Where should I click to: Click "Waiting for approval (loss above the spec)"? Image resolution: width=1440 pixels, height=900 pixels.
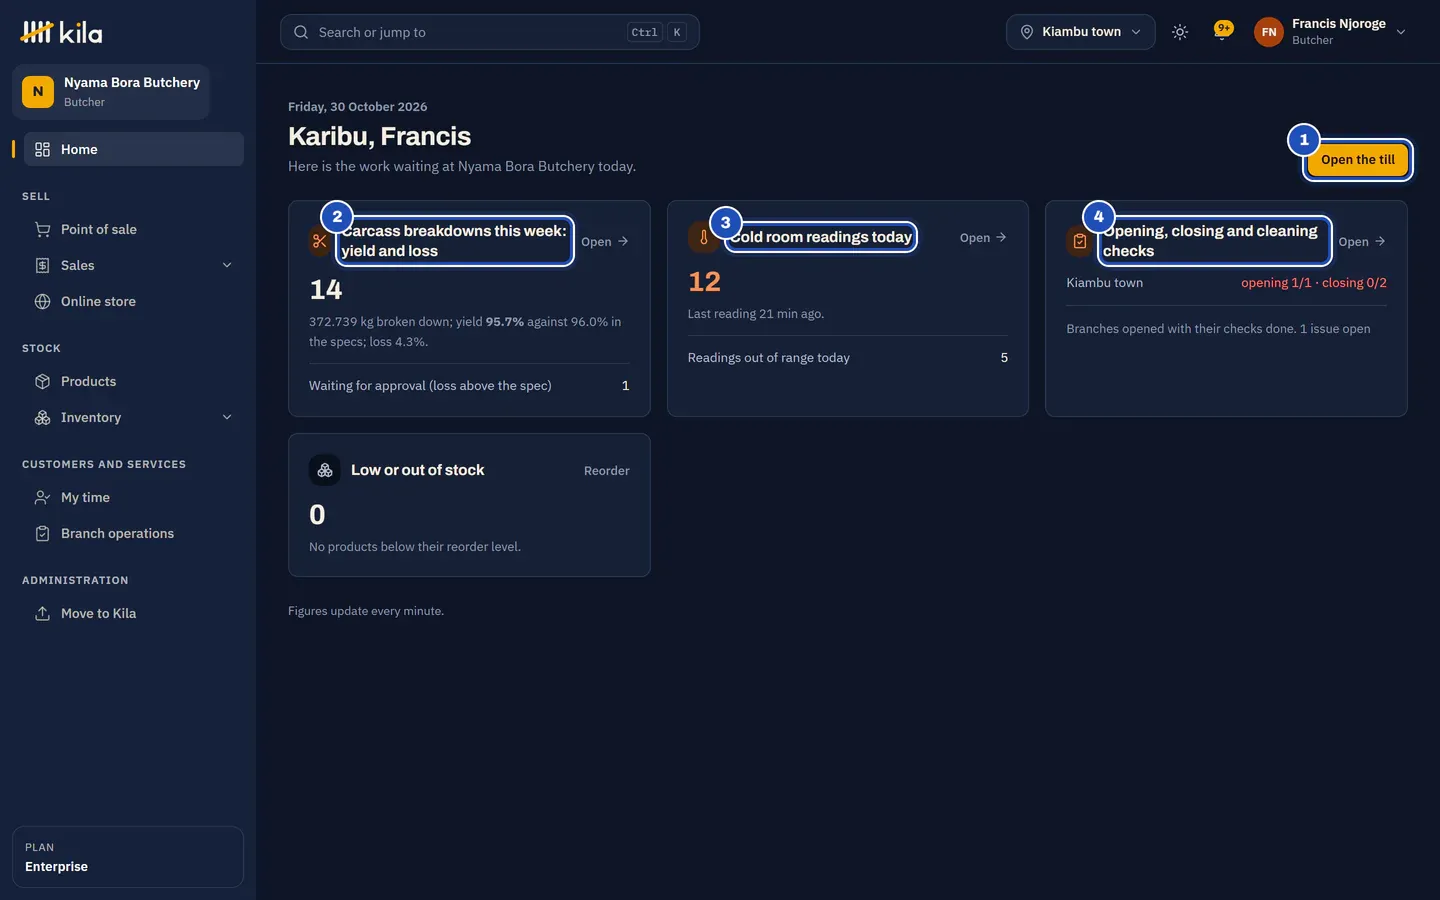(x=430, y=386)
